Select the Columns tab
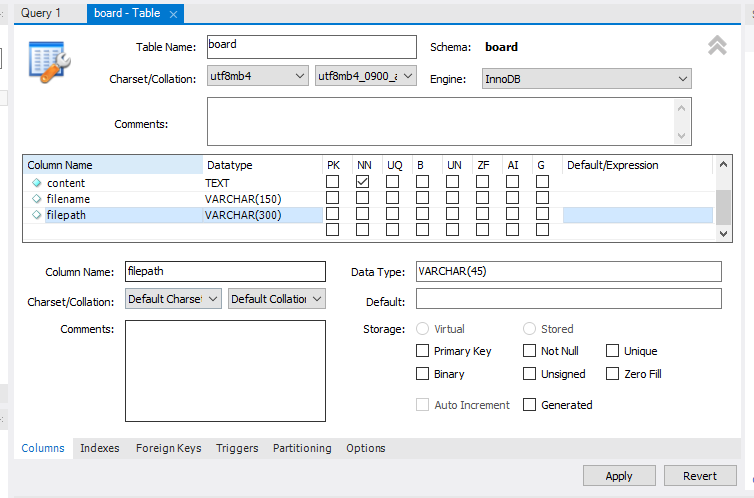Image resolution: width=754 pixels, height=498 pixels. coord(43,448)
